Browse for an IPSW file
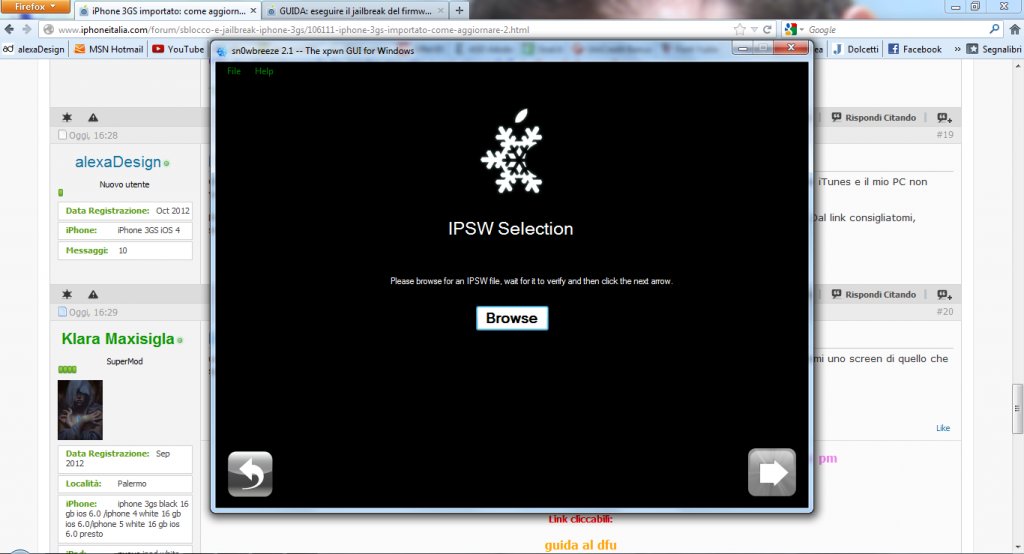 511,318
